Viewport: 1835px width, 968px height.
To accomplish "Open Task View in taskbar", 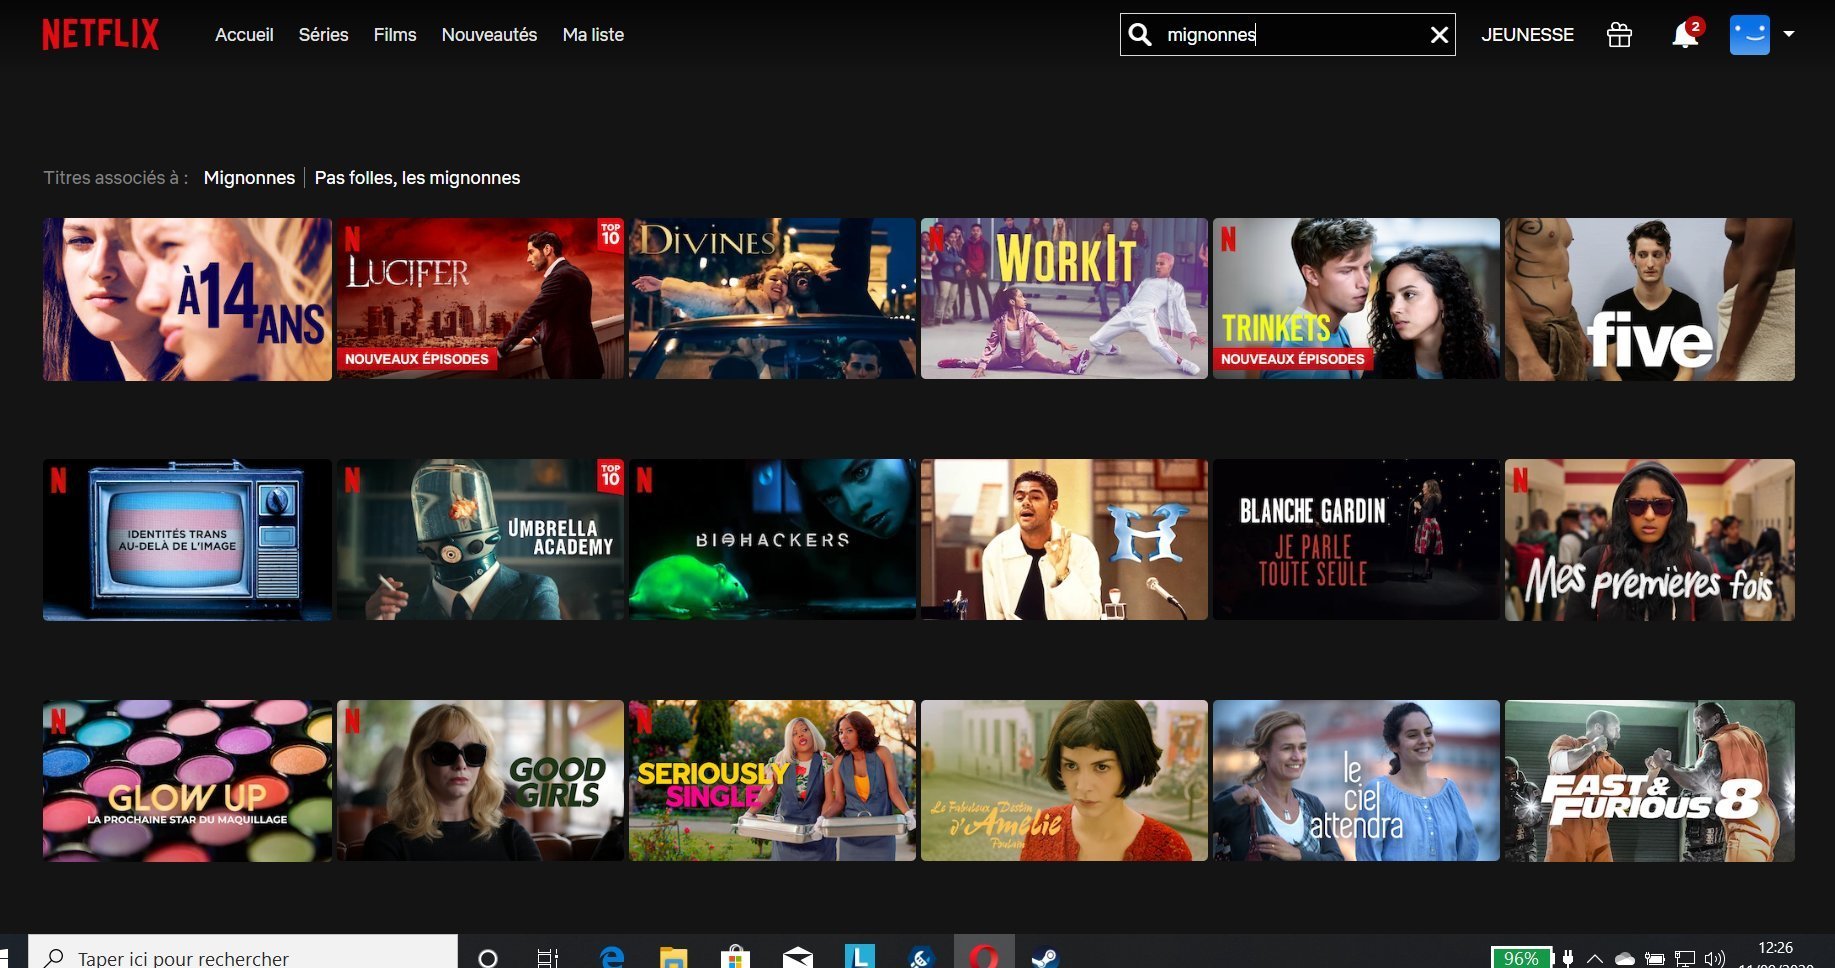I will 548,957.
